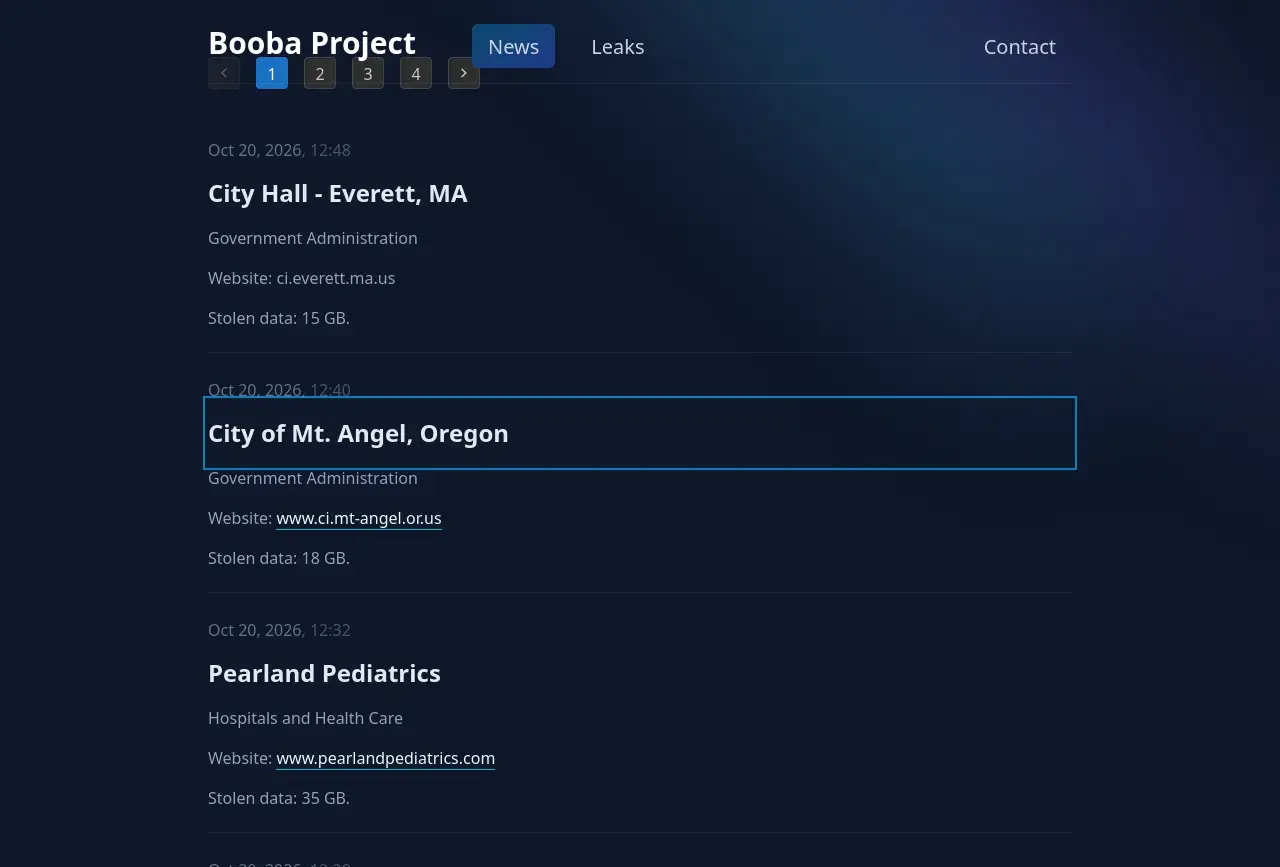Viewport: 1280px width, 867px height.
Task: Click the Booba Project site title
Action: tap(312, 43)
